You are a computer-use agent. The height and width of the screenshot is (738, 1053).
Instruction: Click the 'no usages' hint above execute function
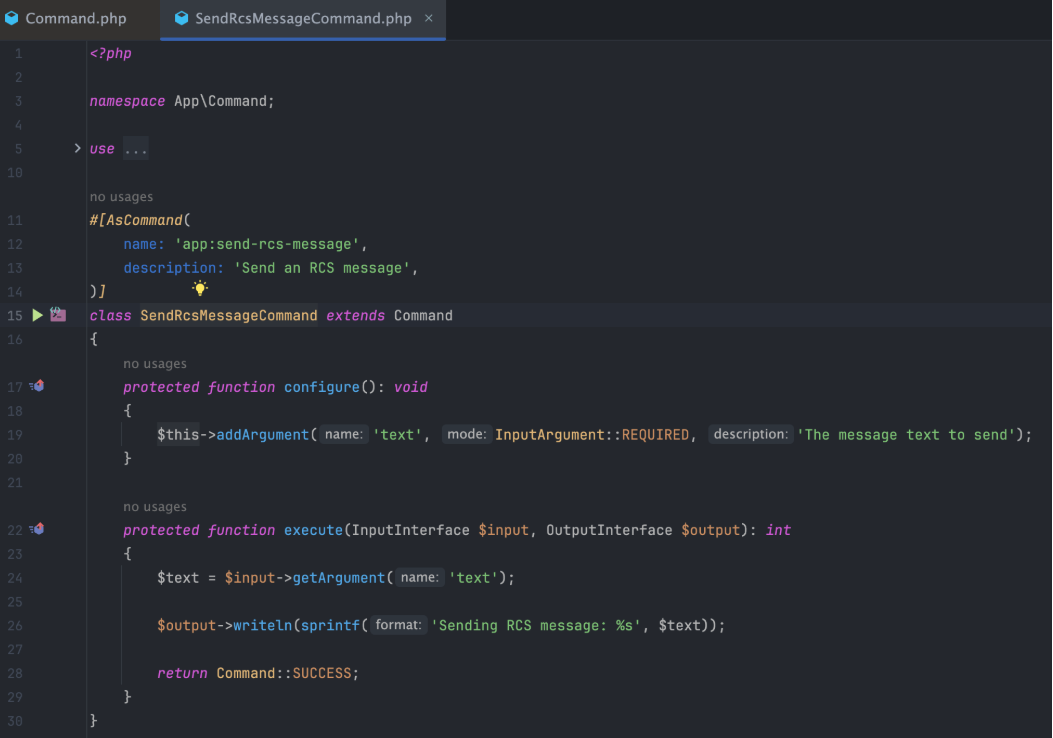pos(155,507)
